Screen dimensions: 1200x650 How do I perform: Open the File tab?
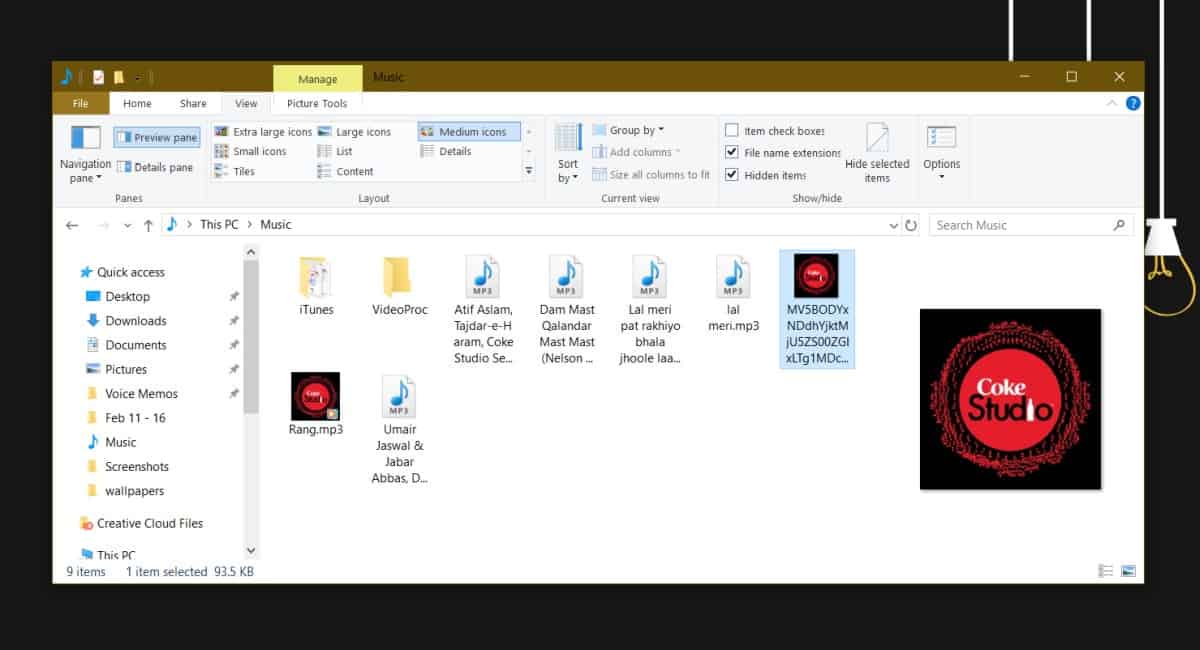(81, 103)
